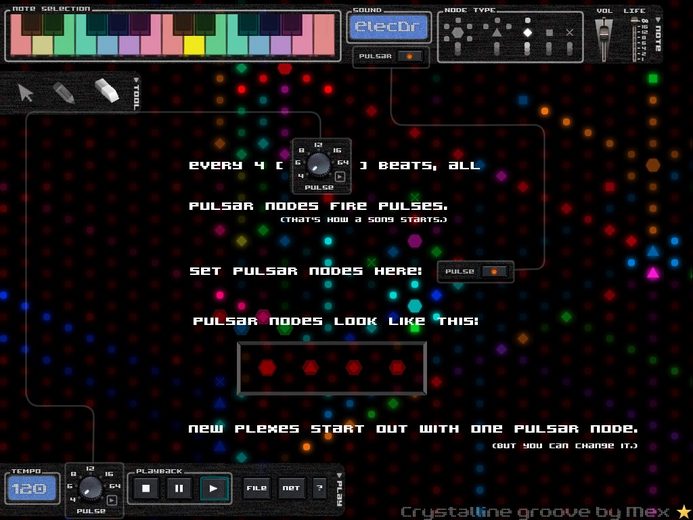The width and height of the screenshot is (693, 520).
Task: Select the leftmost pink piano key
Action: (x=19, y=45)
